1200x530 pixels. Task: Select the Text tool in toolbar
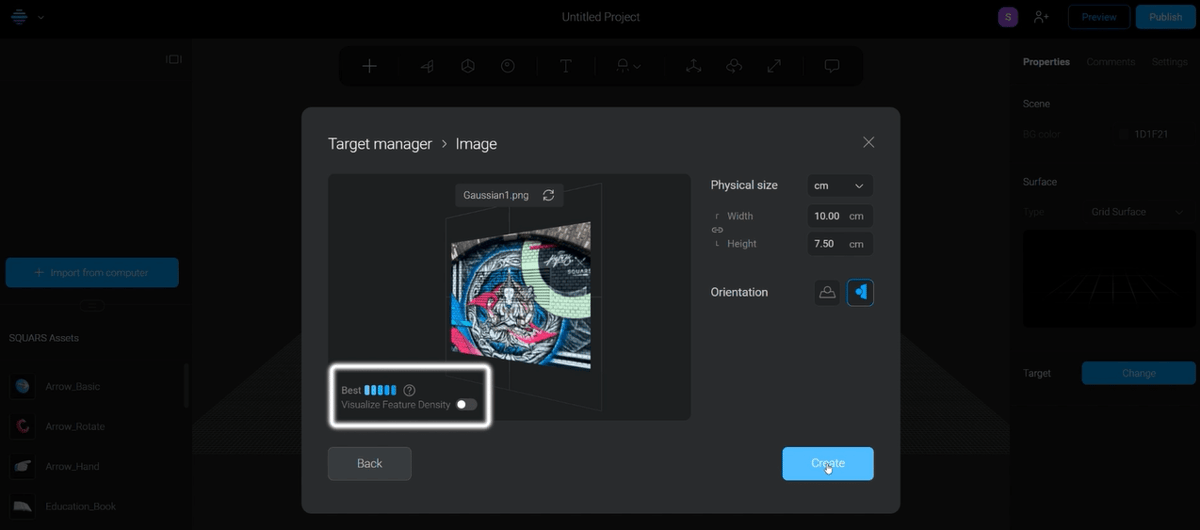pos(566,66)
